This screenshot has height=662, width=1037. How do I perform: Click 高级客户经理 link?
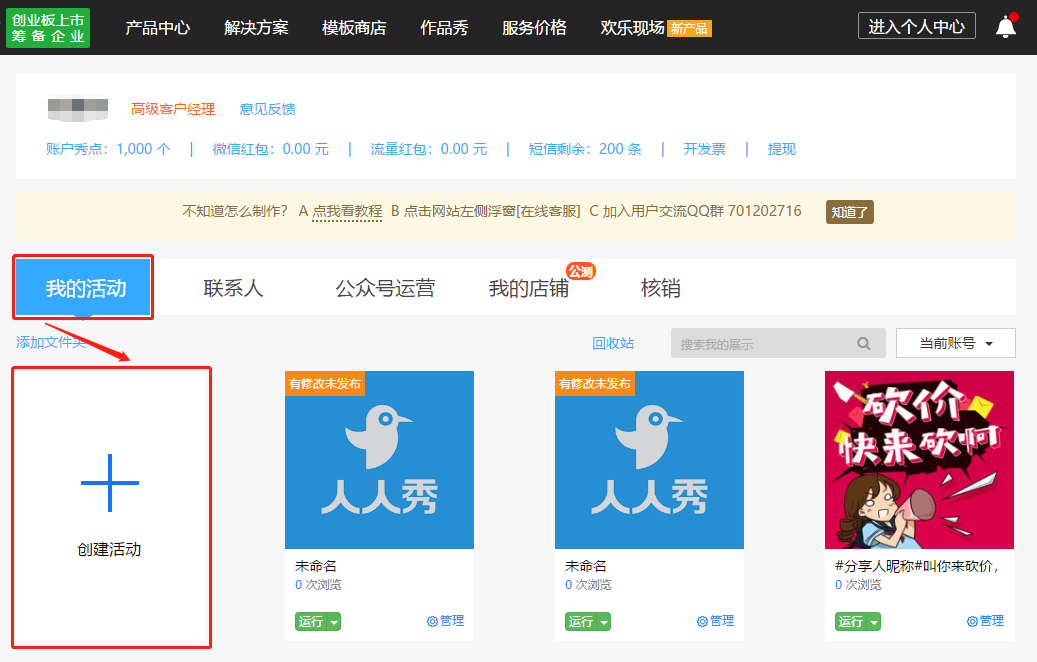173,109
